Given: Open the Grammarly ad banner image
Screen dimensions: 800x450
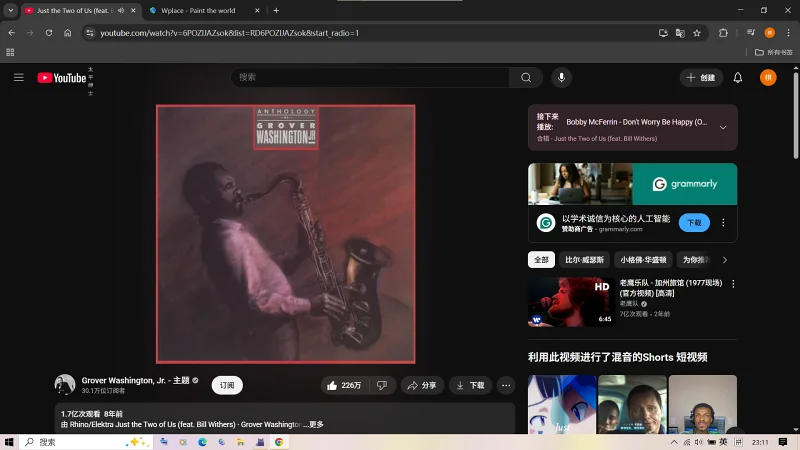Looking at the screenshot, I should 633,184.
